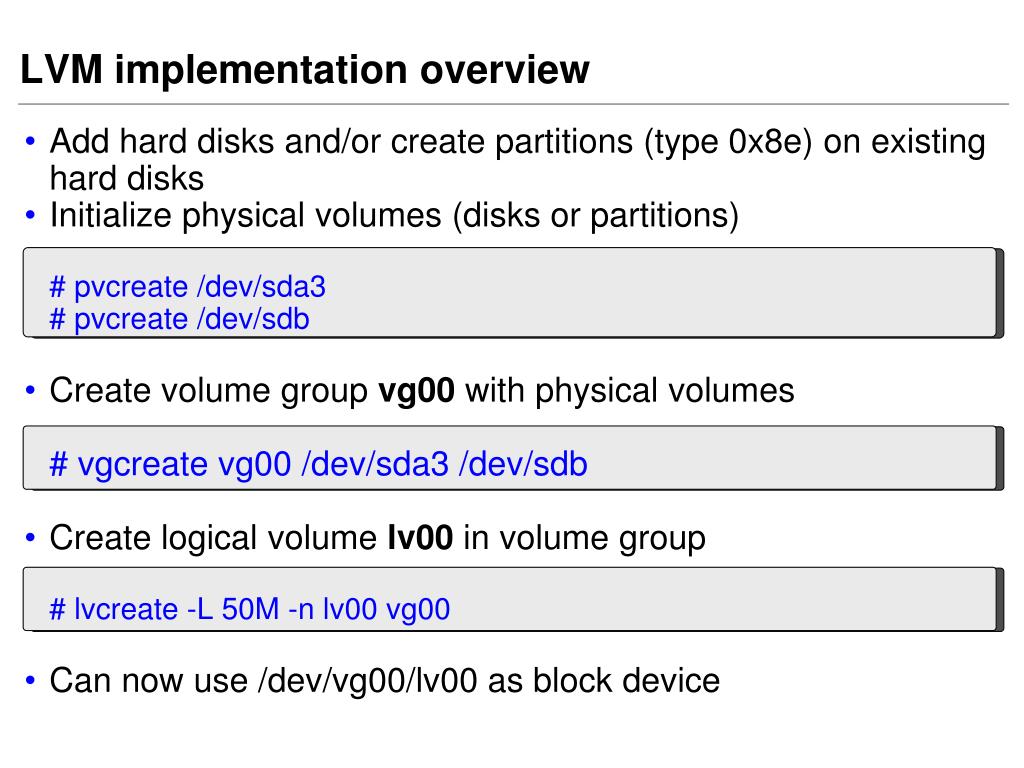Click the blue bullet before Add hard disks
The width and height of the screenshot is (1024, 768).
click(x=30, y=140)
